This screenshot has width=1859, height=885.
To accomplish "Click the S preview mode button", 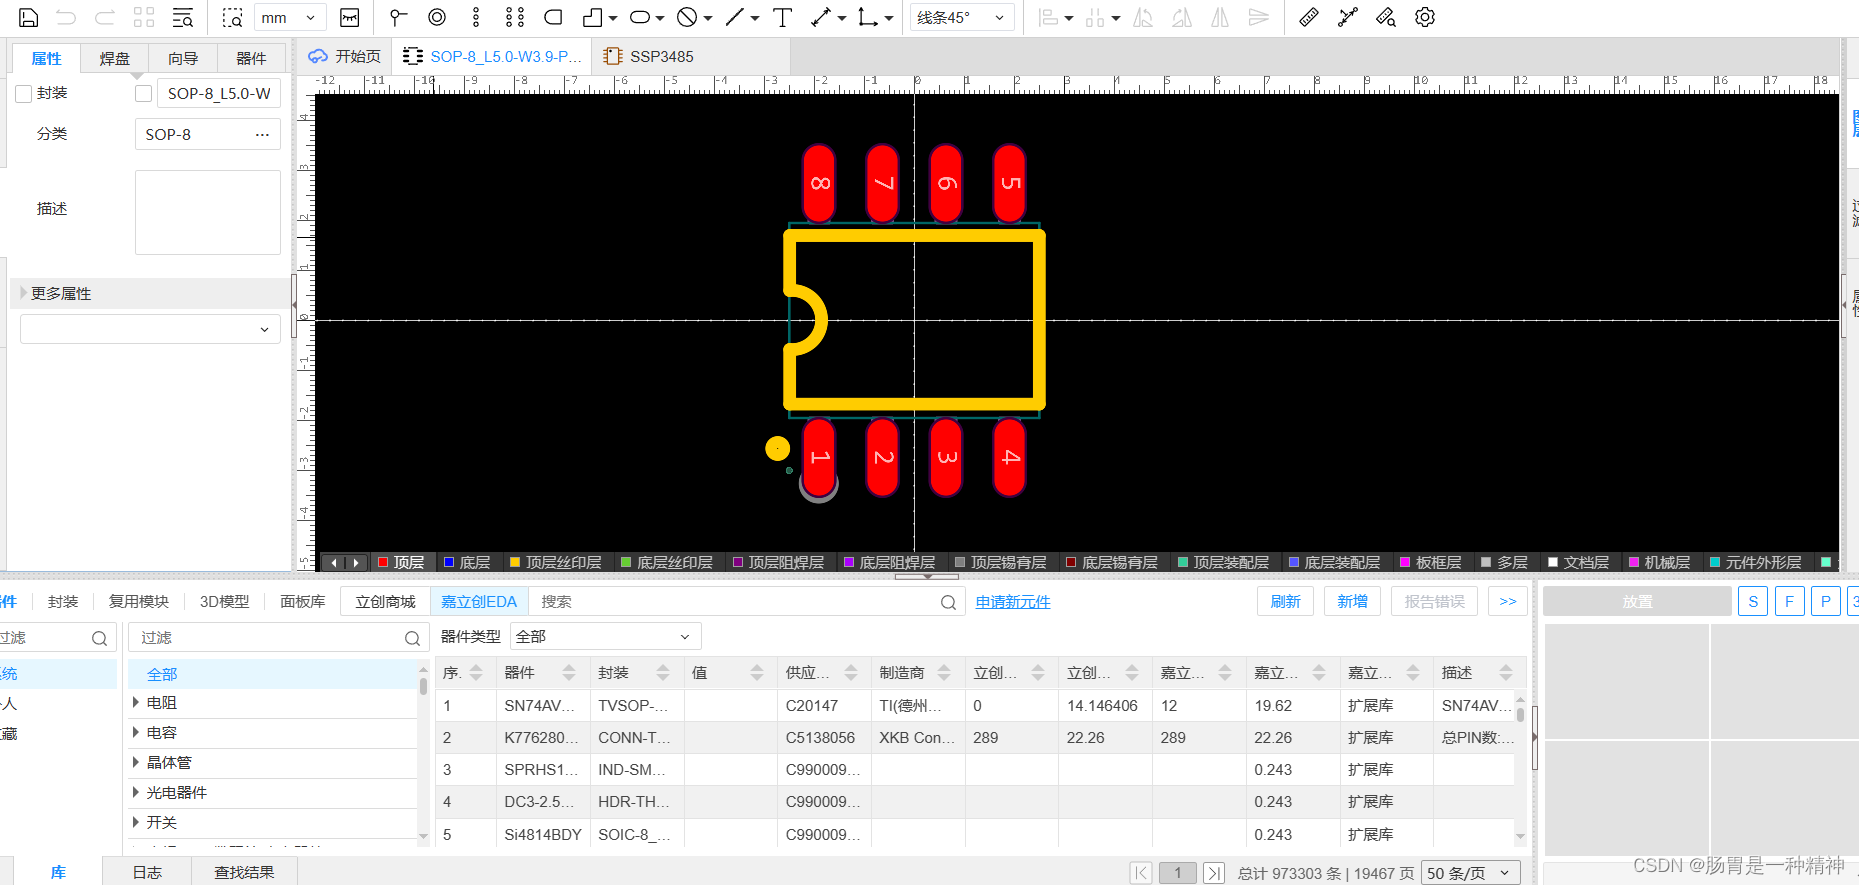I will (1753, 601).
